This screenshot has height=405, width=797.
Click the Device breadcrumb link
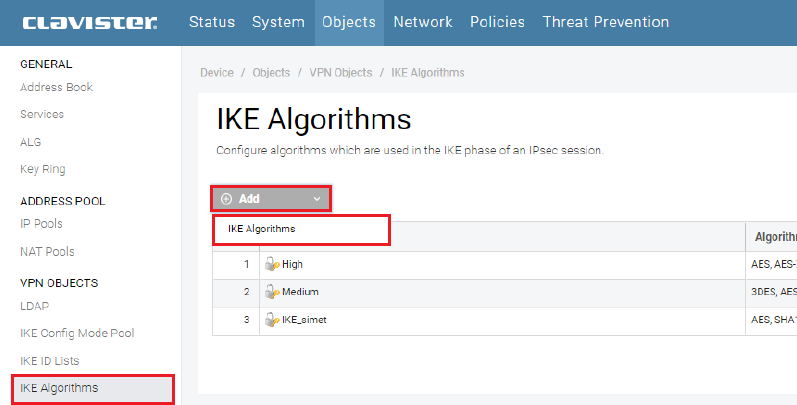[x=216, y=73]
